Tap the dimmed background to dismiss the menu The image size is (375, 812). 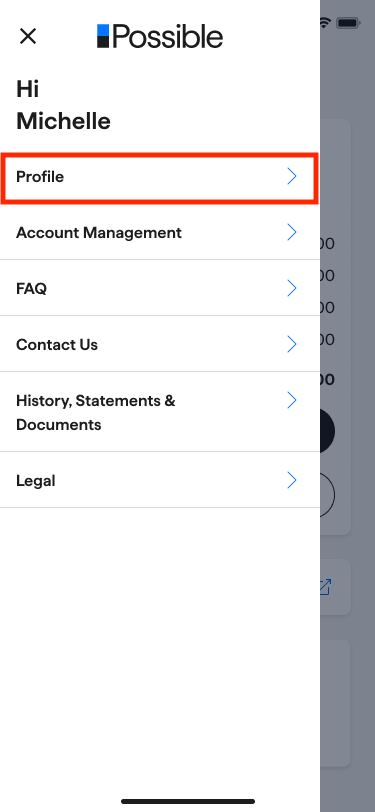click(347, 699)
